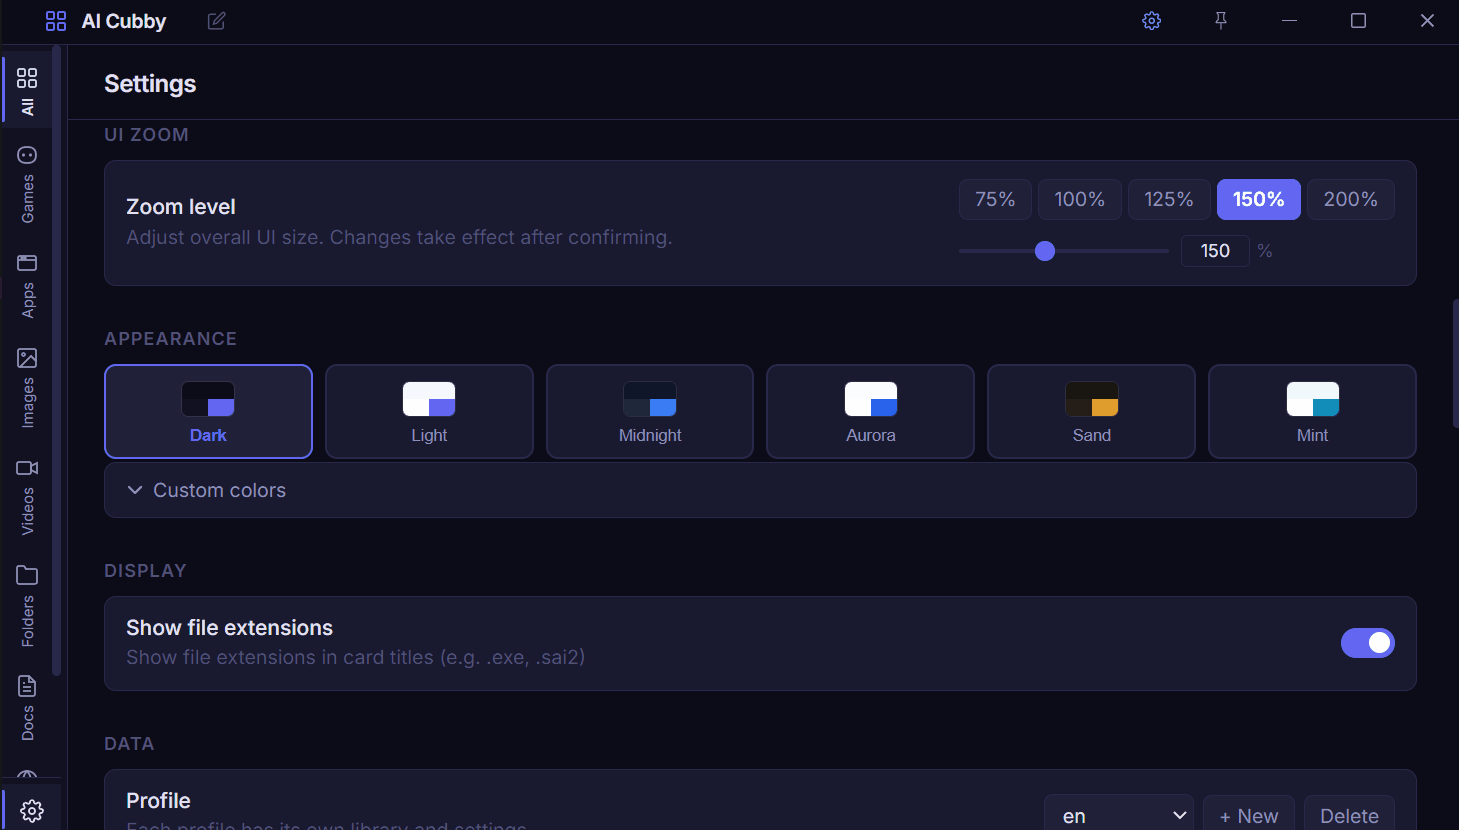Screen dimensions: 1459x830
Task: Pin the window with the pin icon
Action: (x=1221, y=21)
